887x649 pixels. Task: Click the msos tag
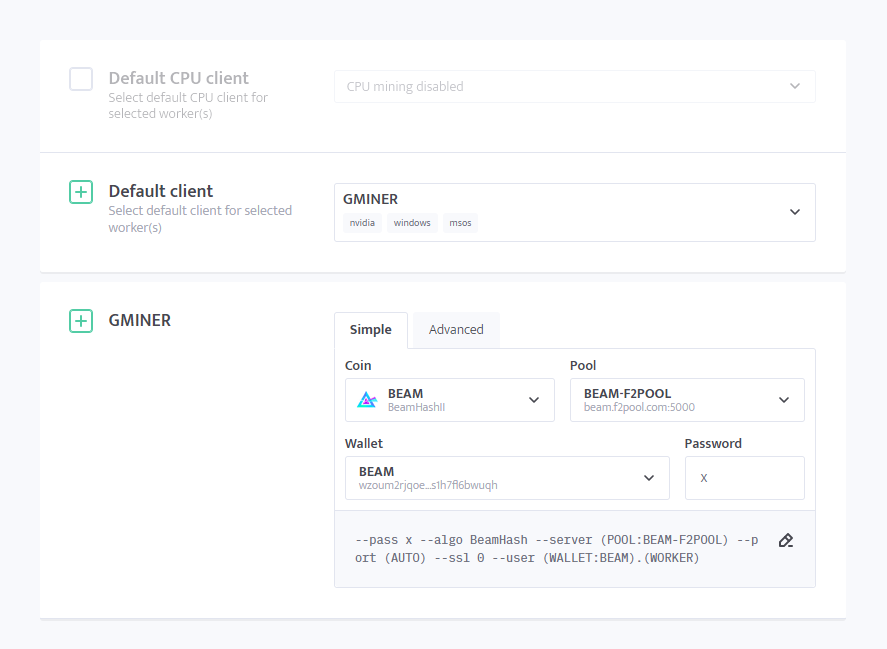460,223
